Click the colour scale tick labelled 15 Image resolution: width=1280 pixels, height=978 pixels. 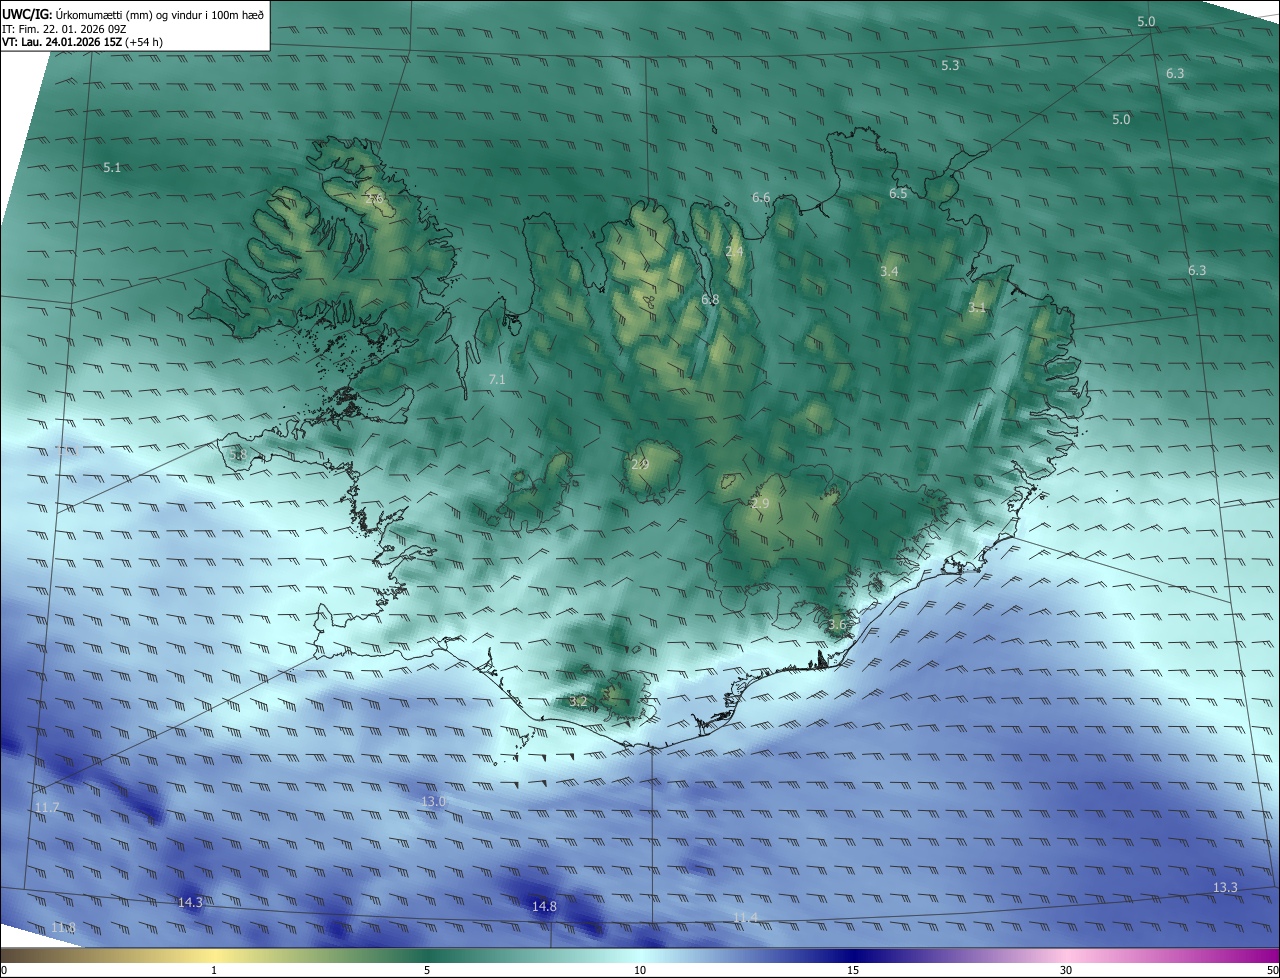(x=853, y=970)
